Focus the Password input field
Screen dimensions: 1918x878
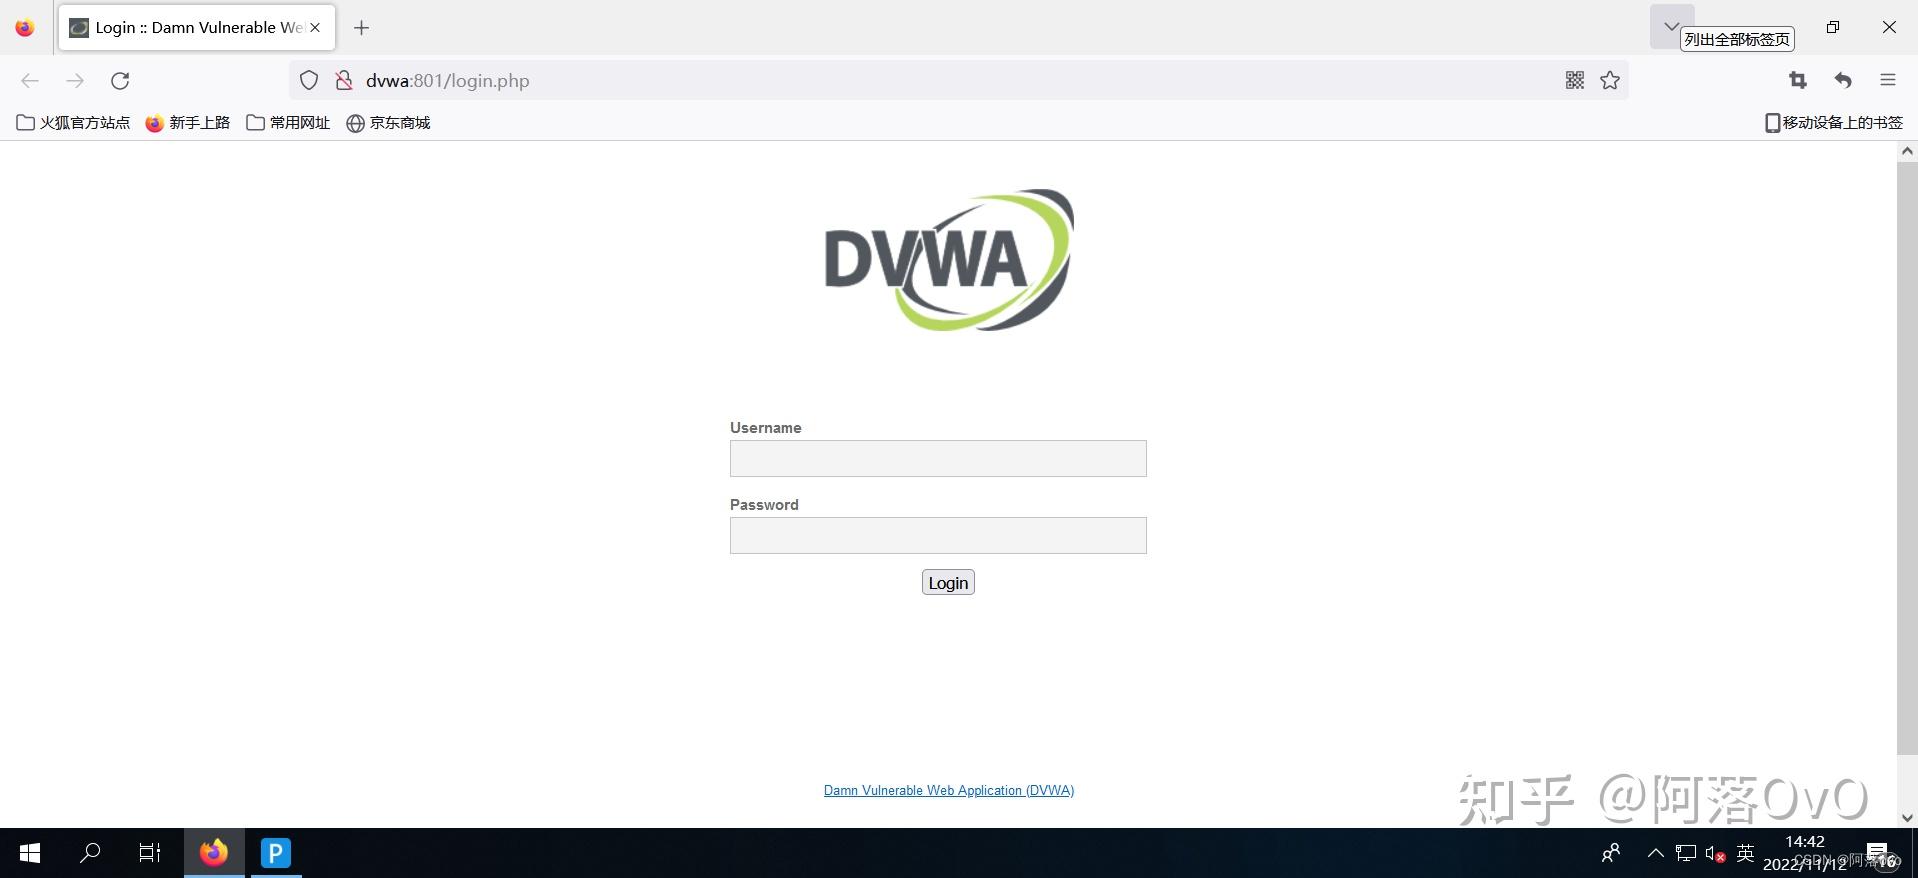[x=938, y=536]
